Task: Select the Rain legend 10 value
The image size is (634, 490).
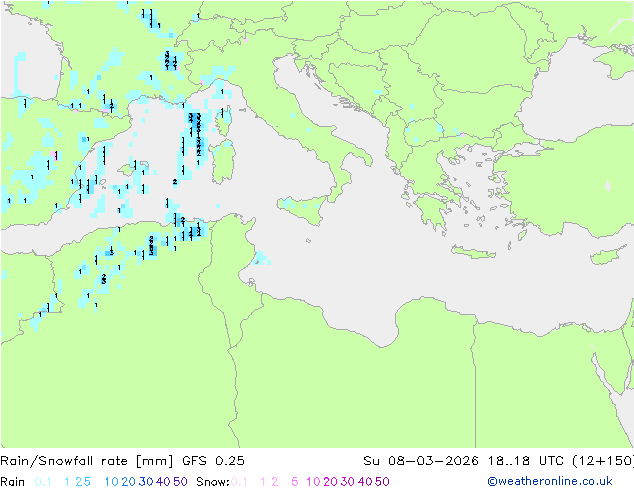Action: pos(112,482)
